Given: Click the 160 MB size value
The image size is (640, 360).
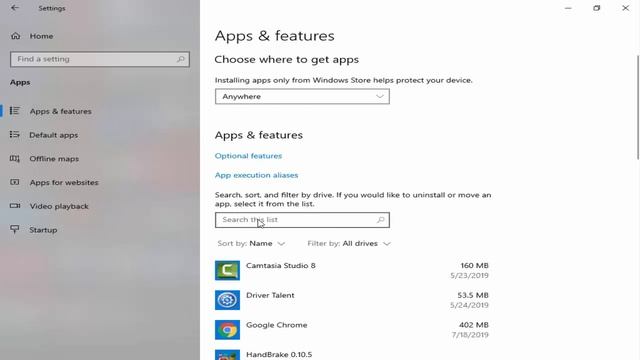Looking at the screenshot, I should pyautogui.click(x=474, y=265).
